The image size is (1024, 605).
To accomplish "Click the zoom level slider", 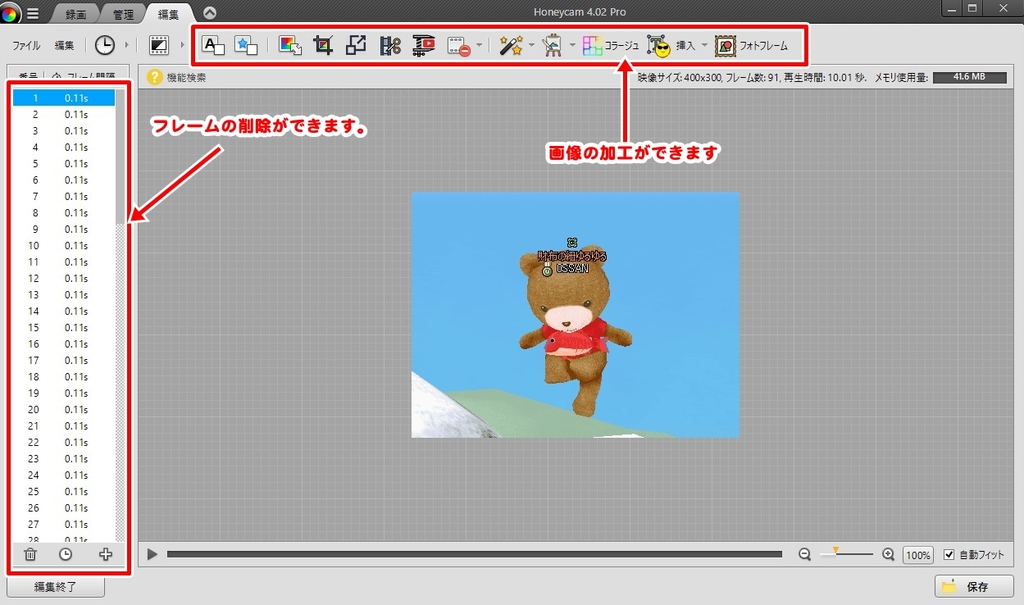I will pyautogui.click(x=846, y=554).
